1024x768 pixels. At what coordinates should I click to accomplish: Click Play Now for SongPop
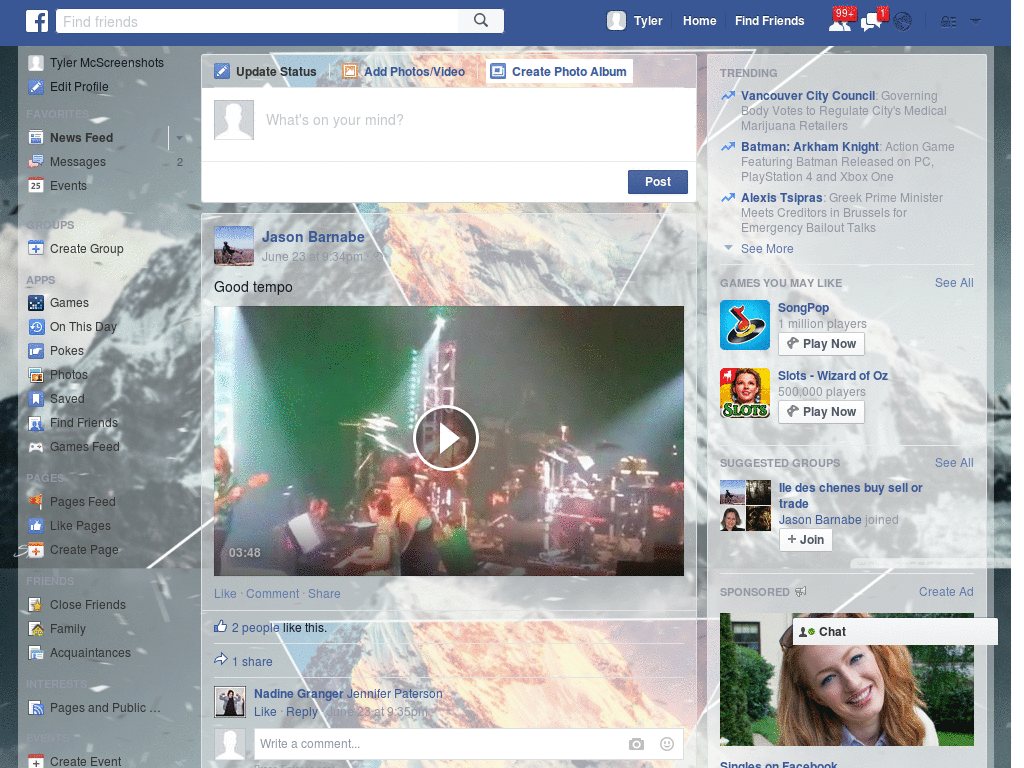[x=821, y=343]
